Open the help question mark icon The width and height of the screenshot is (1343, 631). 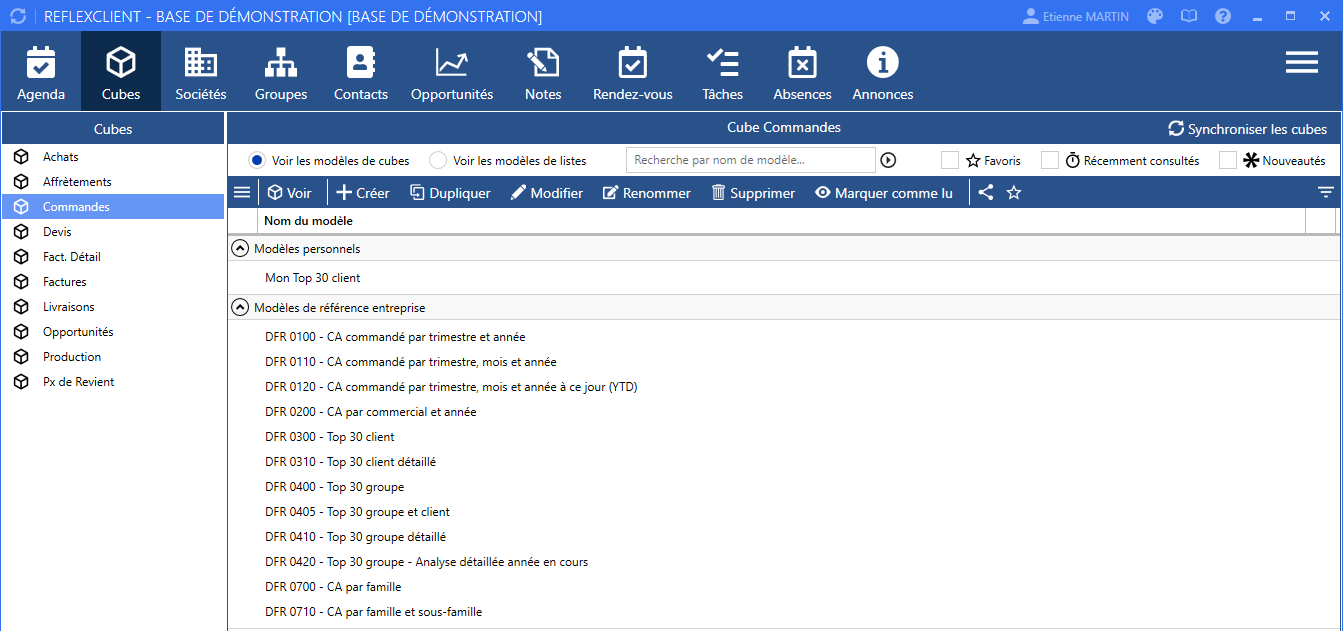1223,16
